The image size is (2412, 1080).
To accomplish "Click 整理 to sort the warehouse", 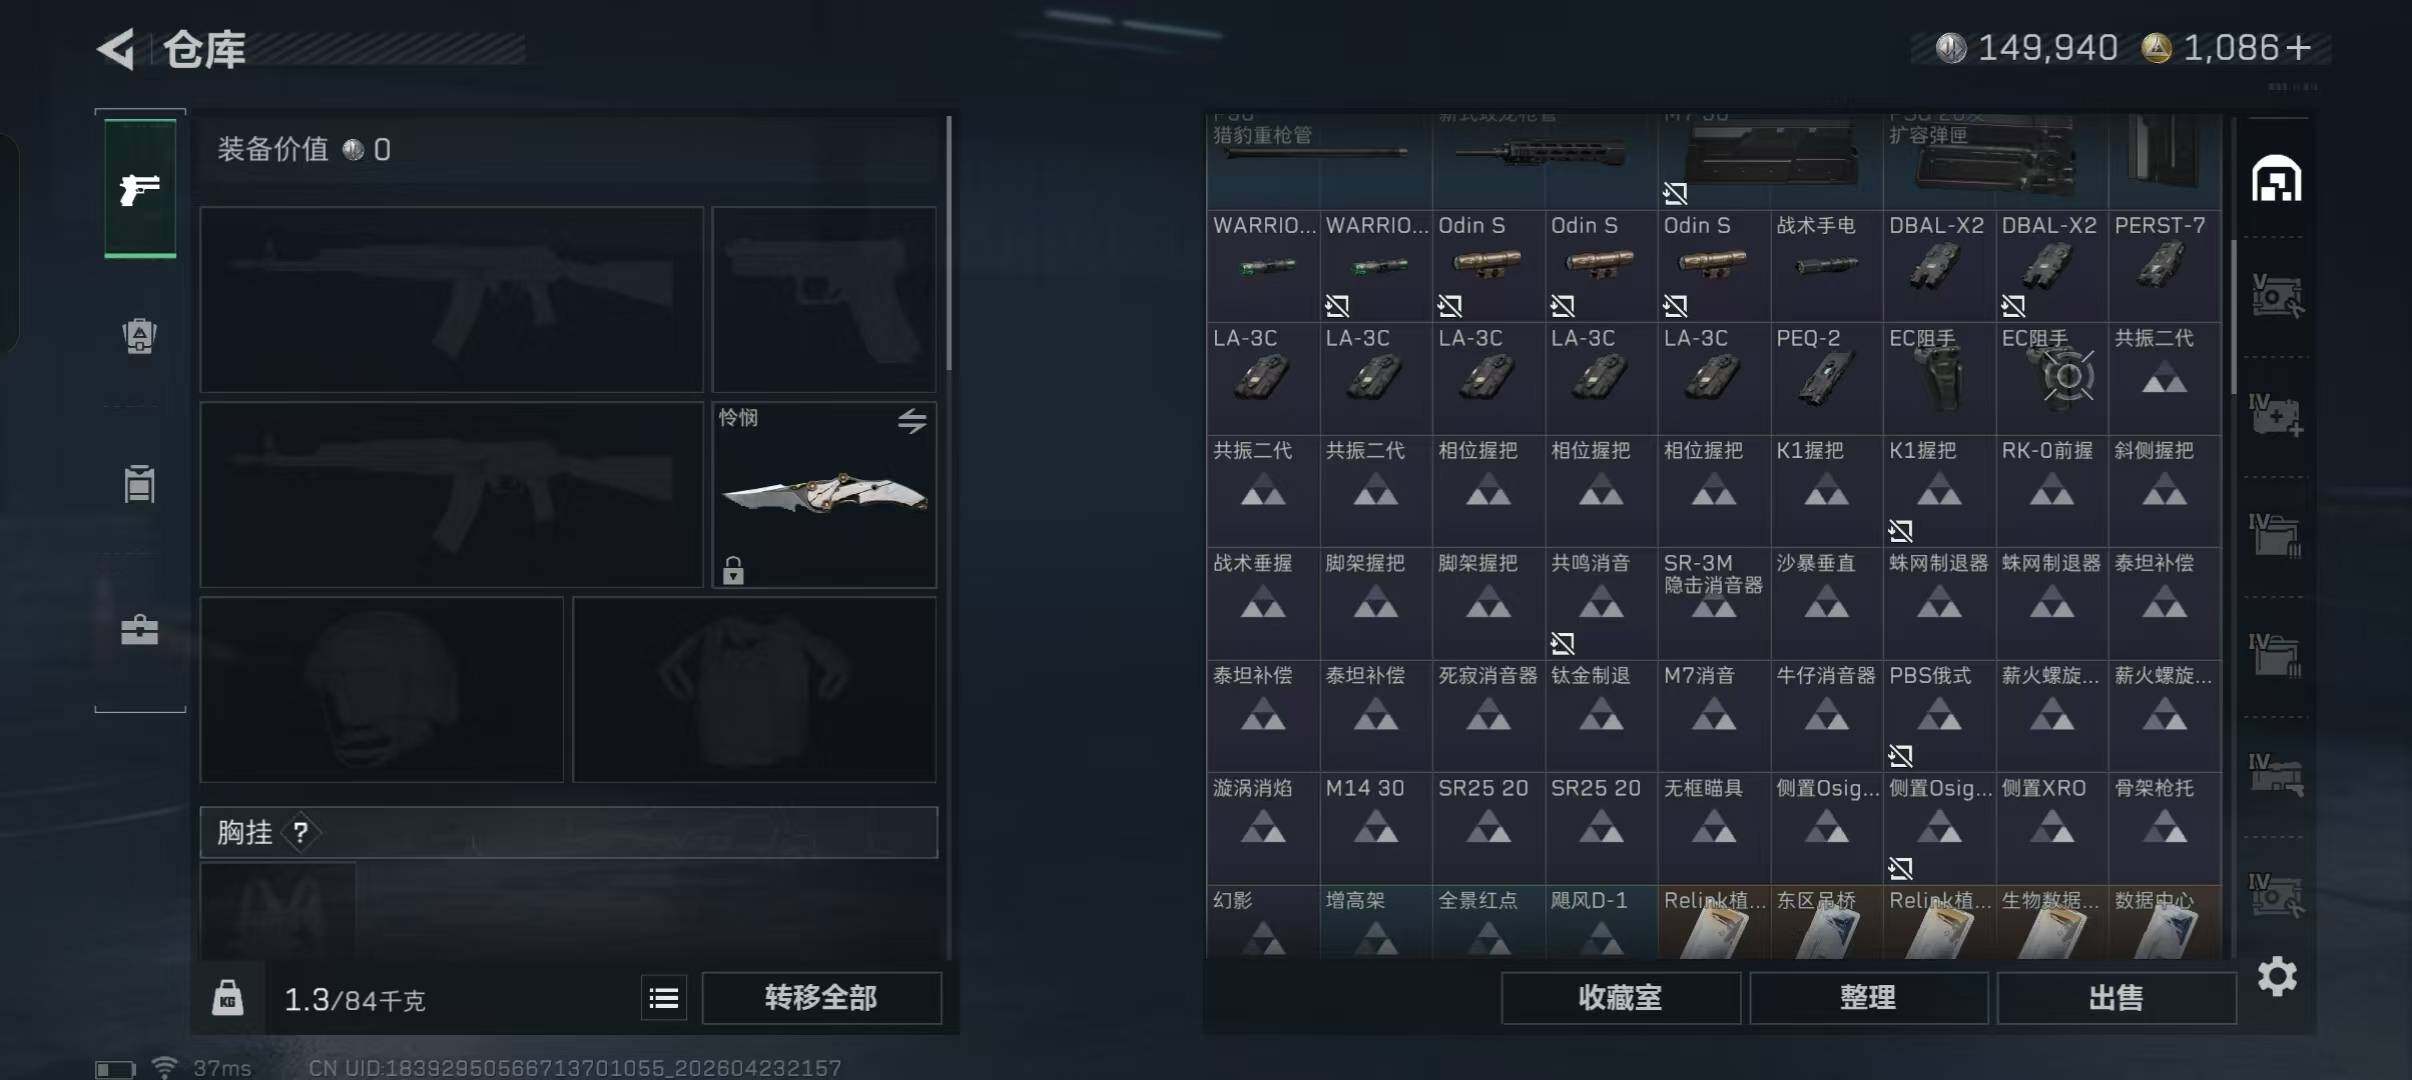I will coord(1868,998).
